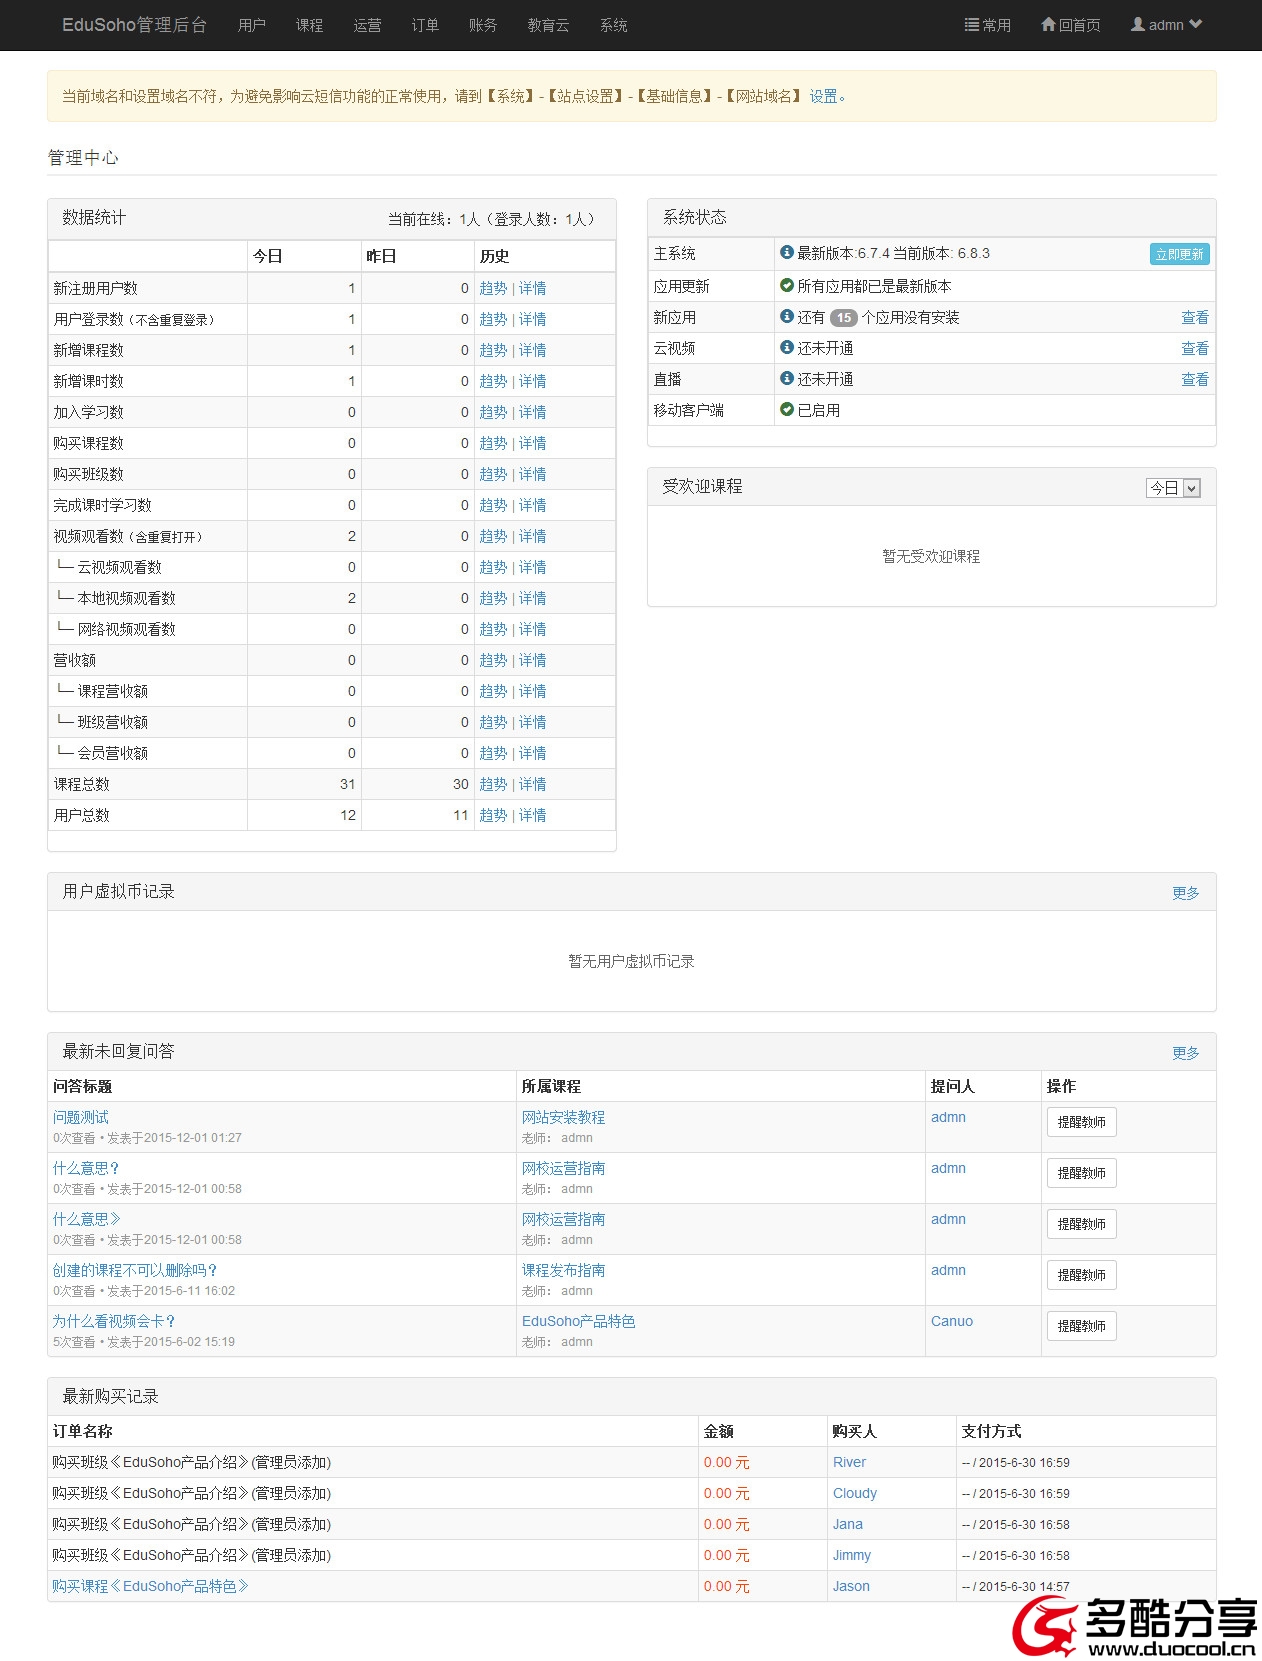Screen dimensions: 1262x1661
Task: Open the 系统 menu in top navigation
Action: pos(614,25)
